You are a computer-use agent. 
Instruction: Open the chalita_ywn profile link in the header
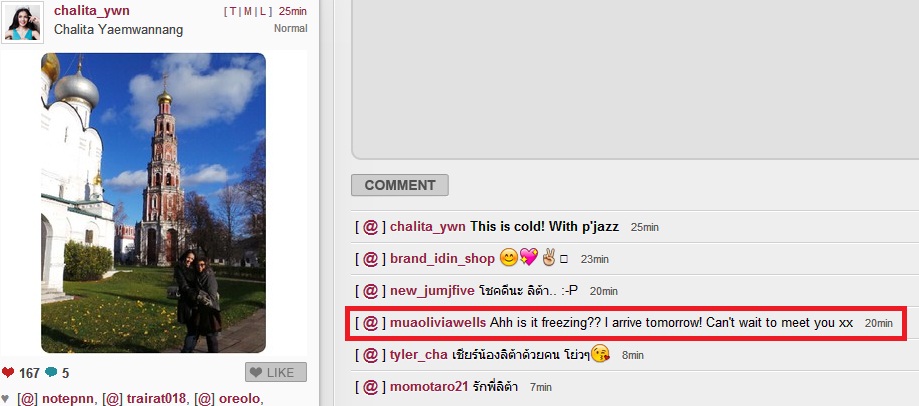point(92,11)
